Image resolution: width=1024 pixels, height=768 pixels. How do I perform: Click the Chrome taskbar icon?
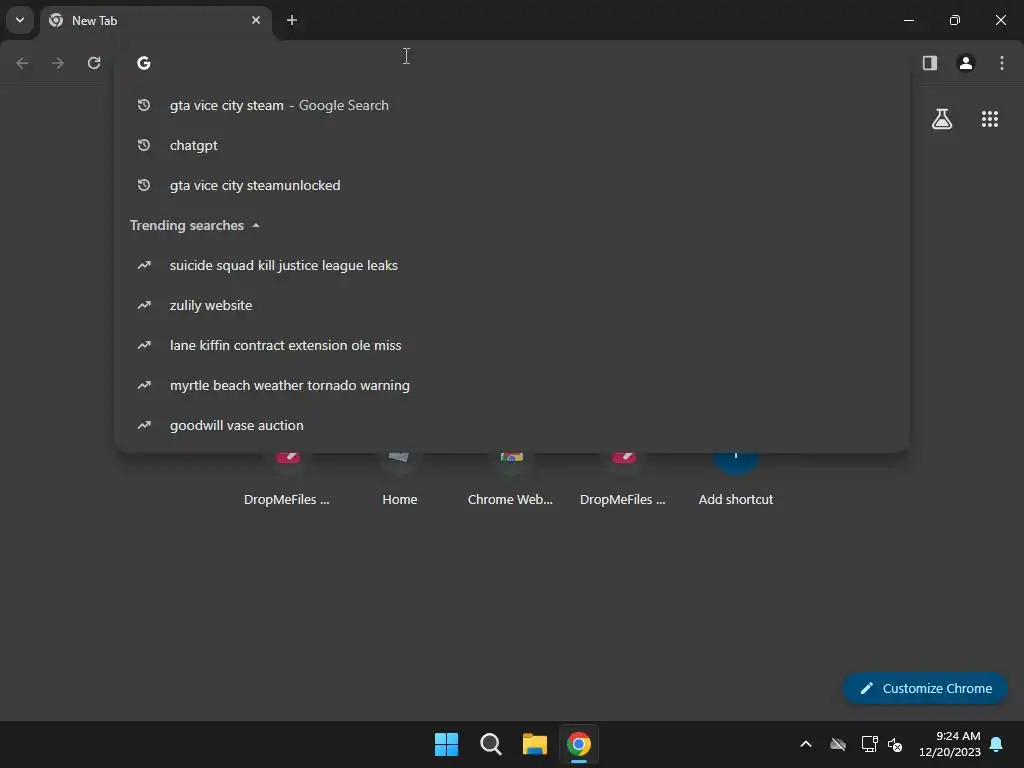(x=579, y=744)
